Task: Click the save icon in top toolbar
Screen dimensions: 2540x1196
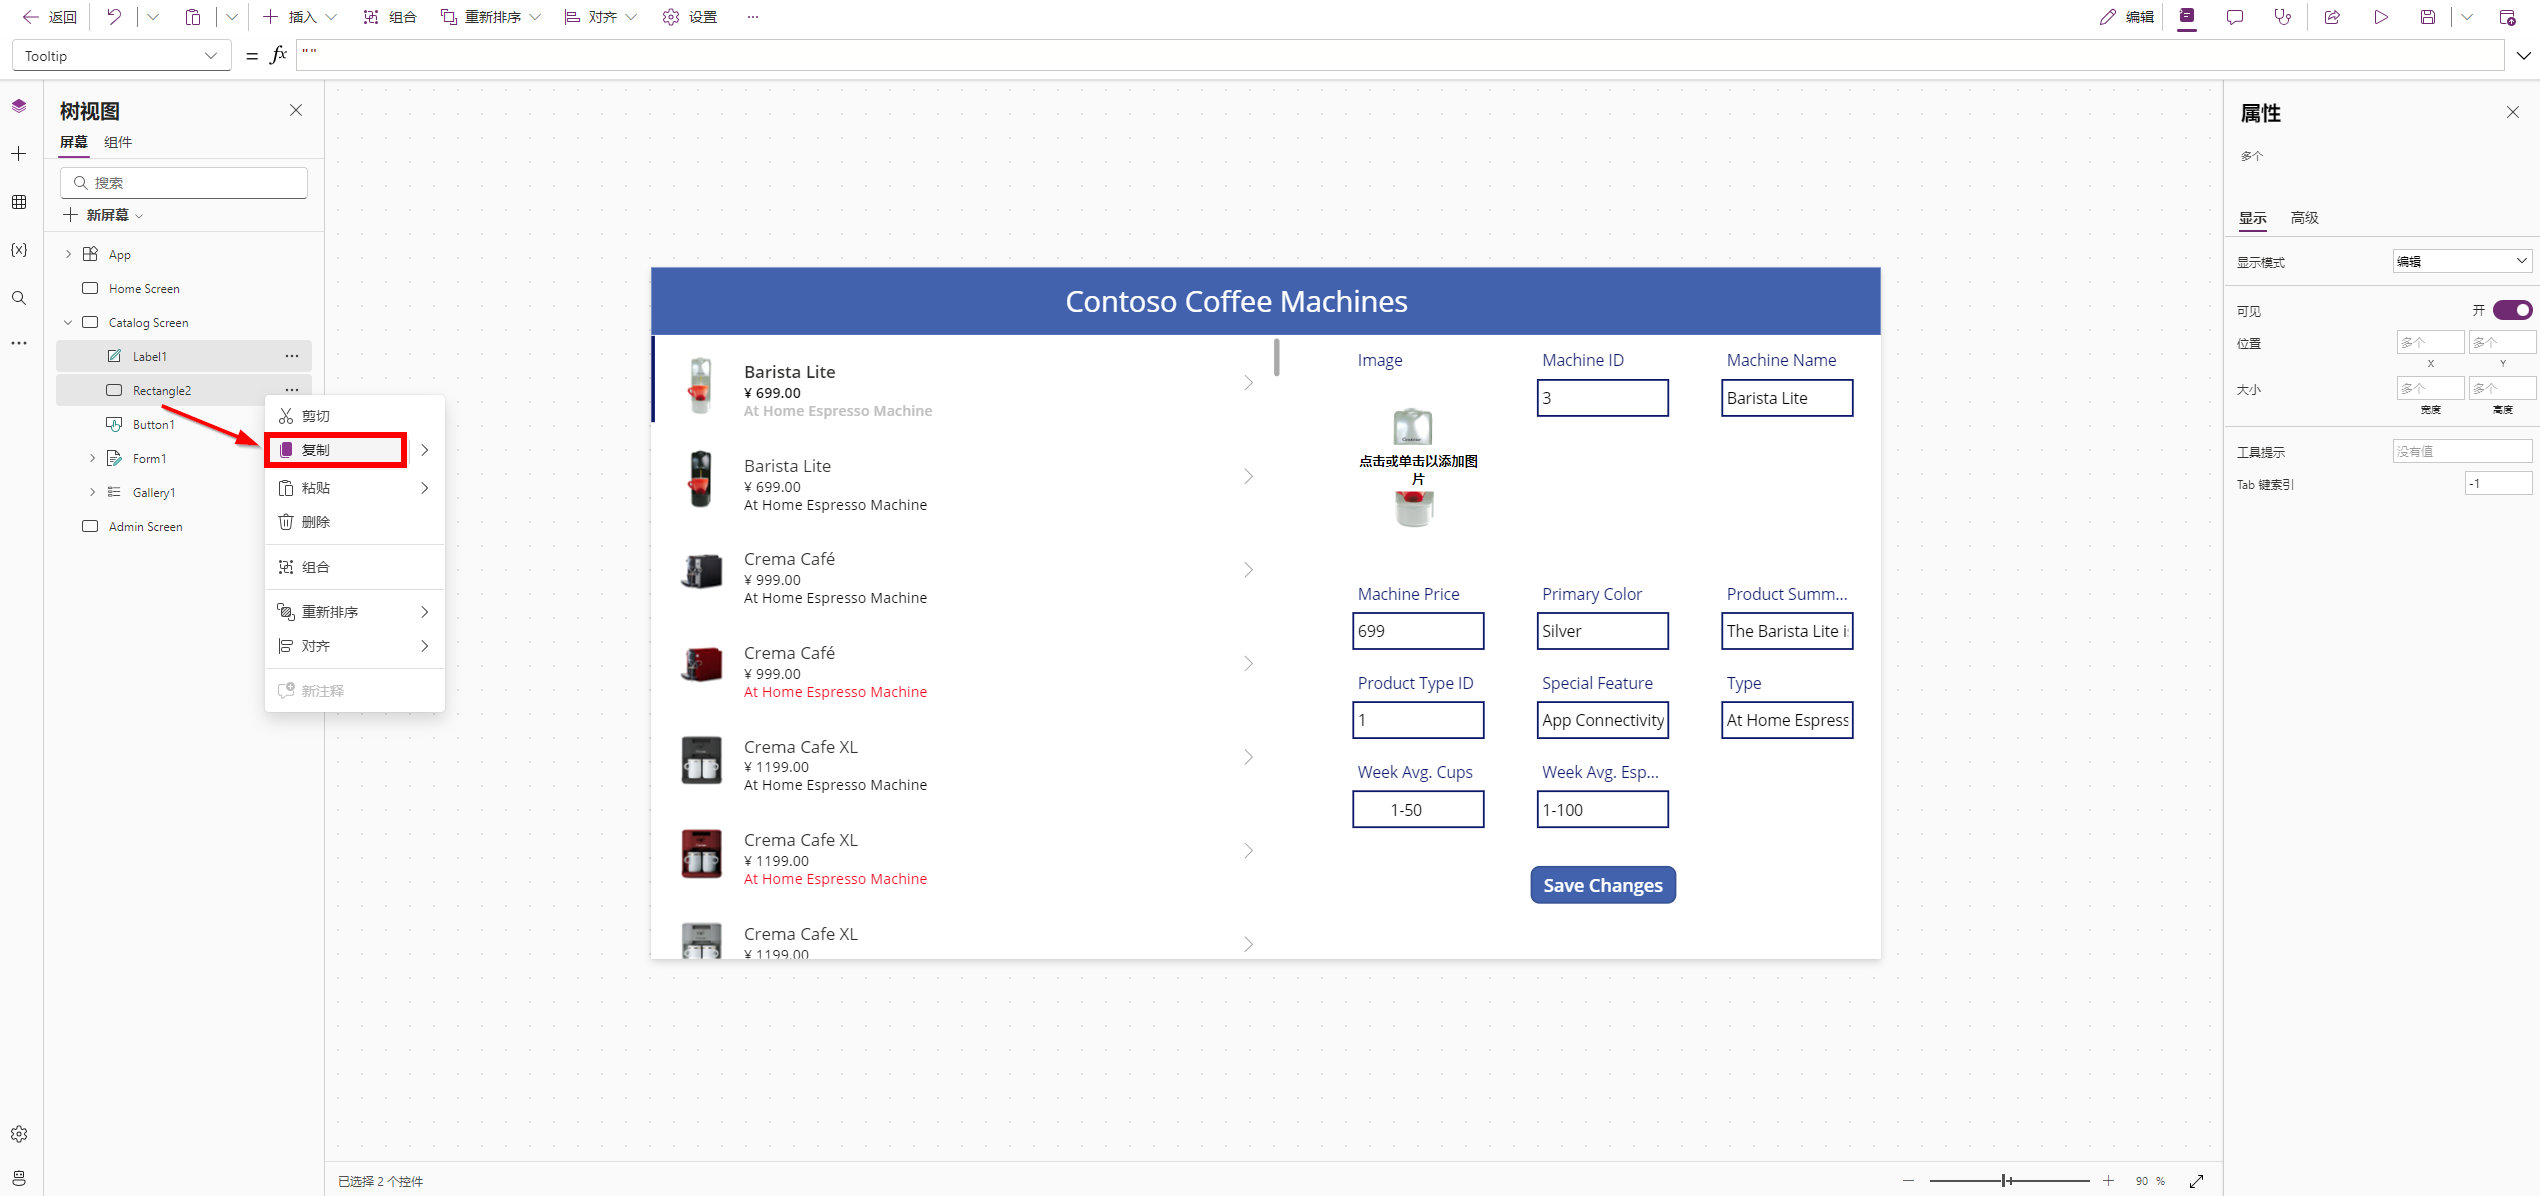Action: 2427,17
